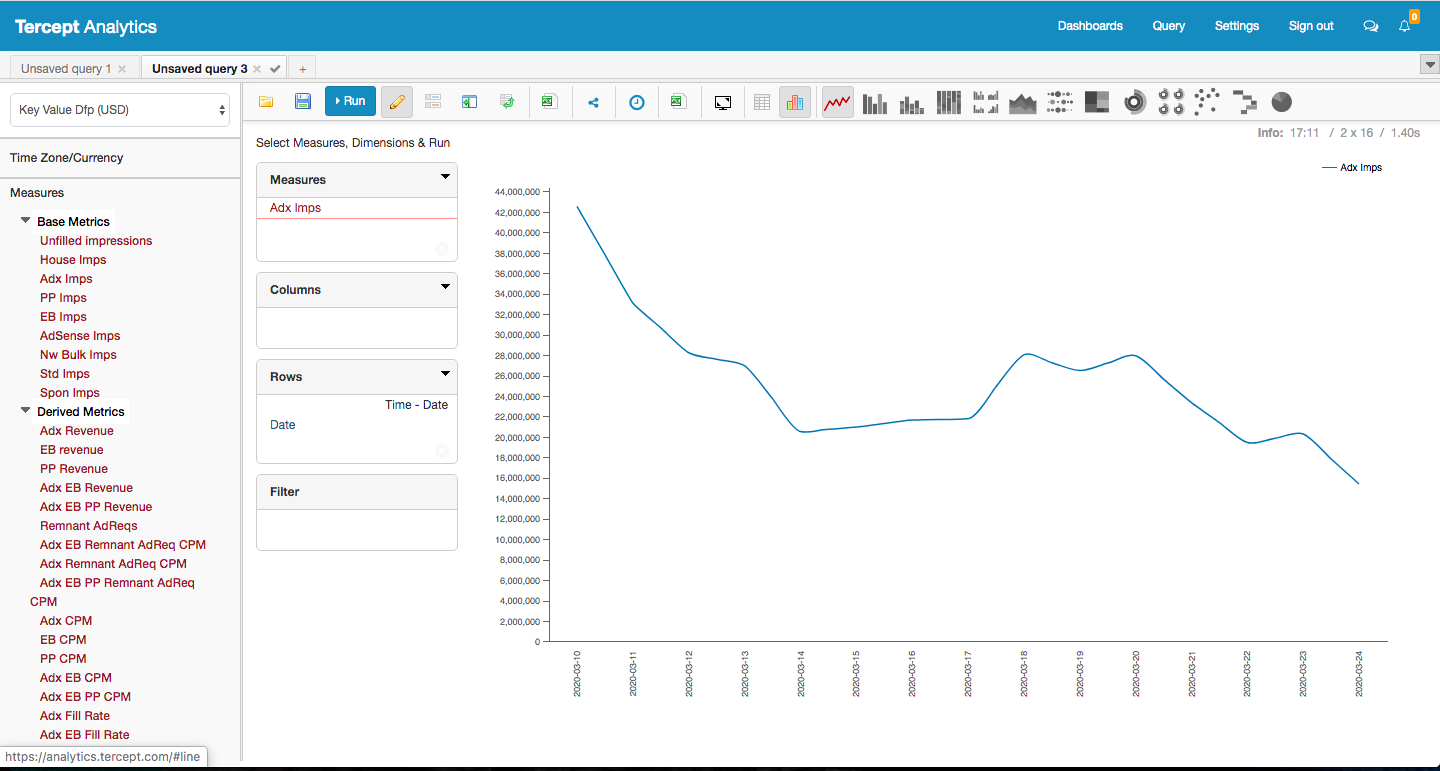Viewport: 1440px width, 771px height.
Task: Select the dot grid chart icon
Action: pyautogui.click(x=1060, y=102)
